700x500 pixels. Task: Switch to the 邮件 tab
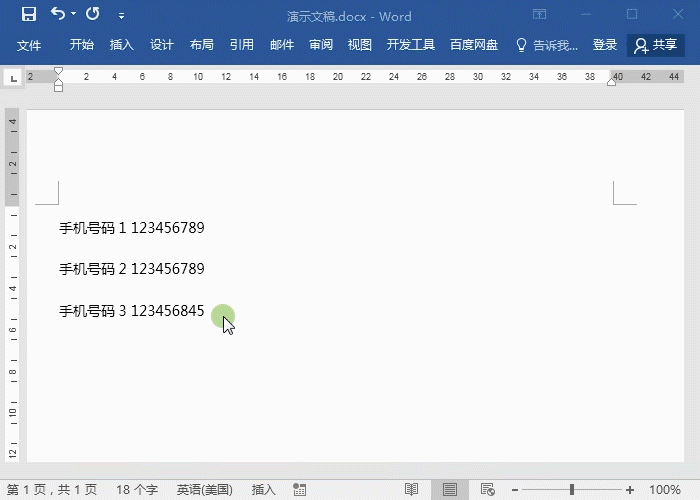[282, 45]
